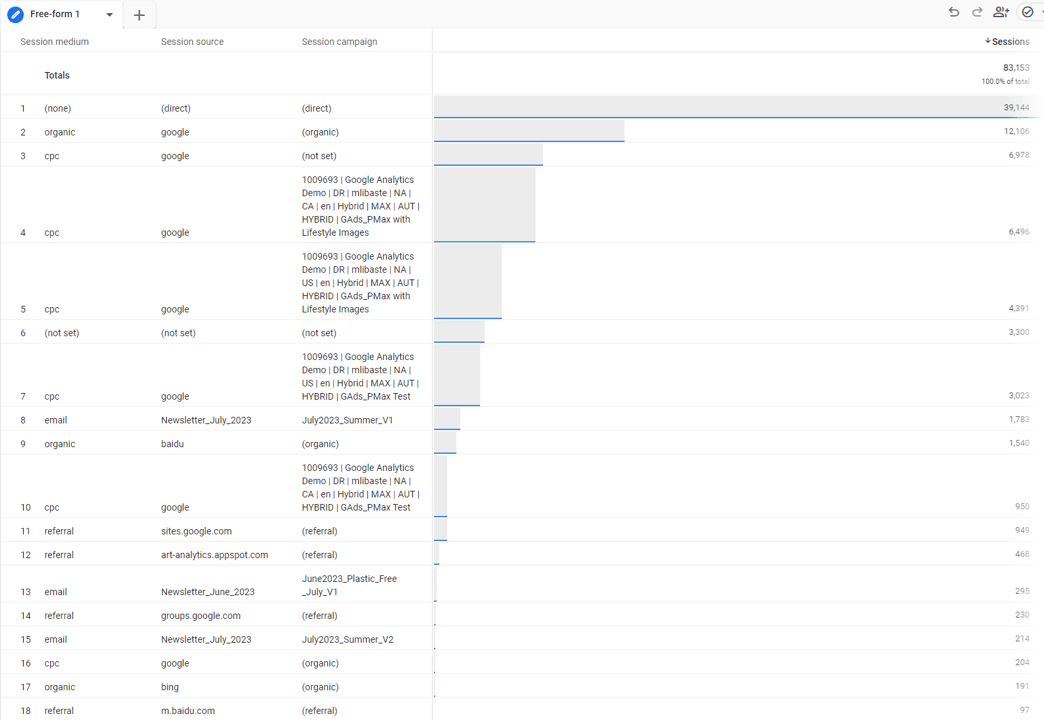This screenshot has width=1044, height=720.
Task: Click the Totals sessions value 83,153
Action: click(x=1015, y=68)
